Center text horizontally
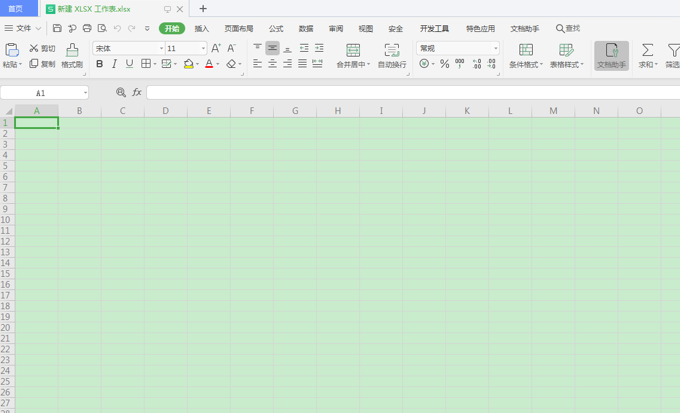The image size is (680, 413). [x=272, y=64]
